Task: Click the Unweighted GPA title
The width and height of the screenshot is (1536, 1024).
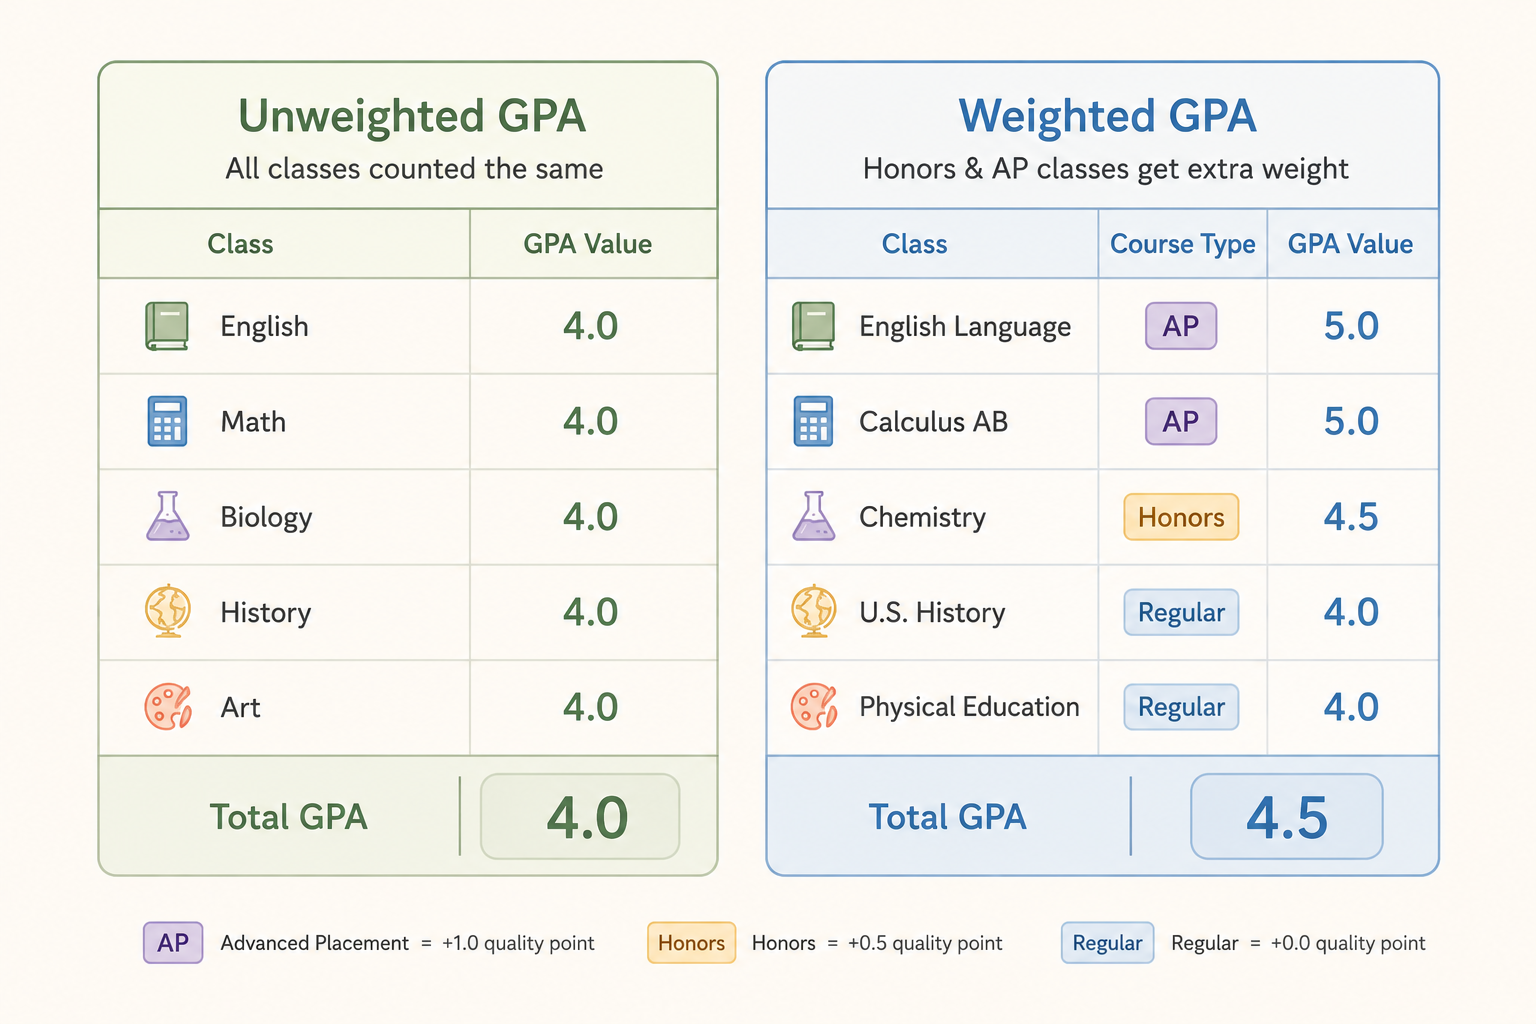Action: click(411, 116)
